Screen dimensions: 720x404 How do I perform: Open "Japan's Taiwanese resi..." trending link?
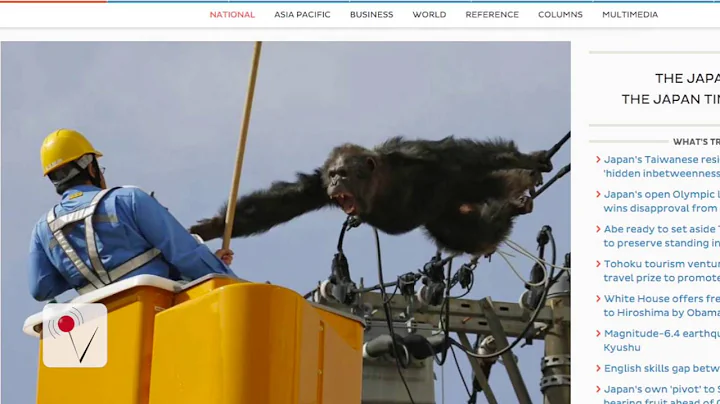pos(662,166)
